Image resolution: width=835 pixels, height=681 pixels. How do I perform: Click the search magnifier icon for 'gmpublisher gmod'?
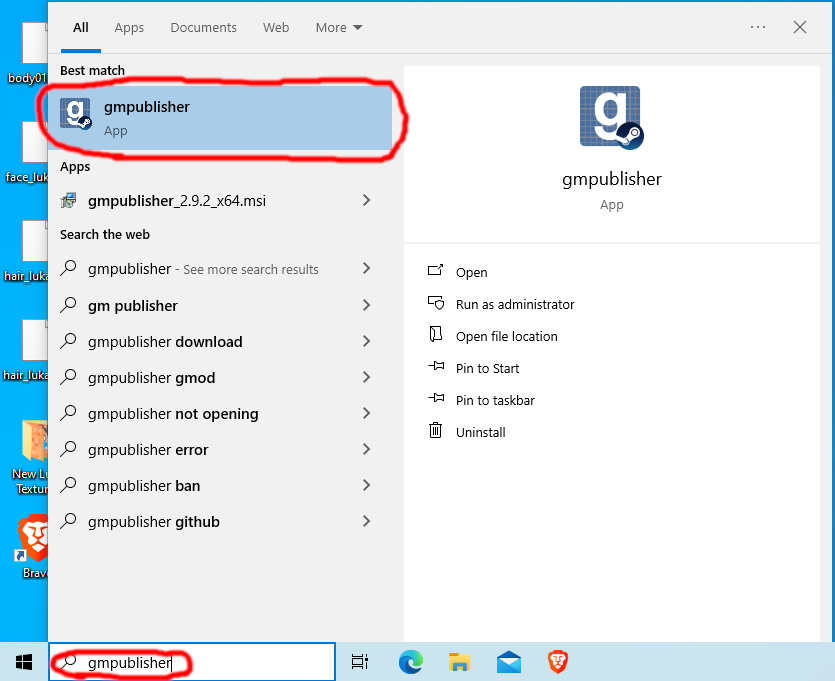click(69, 378)
